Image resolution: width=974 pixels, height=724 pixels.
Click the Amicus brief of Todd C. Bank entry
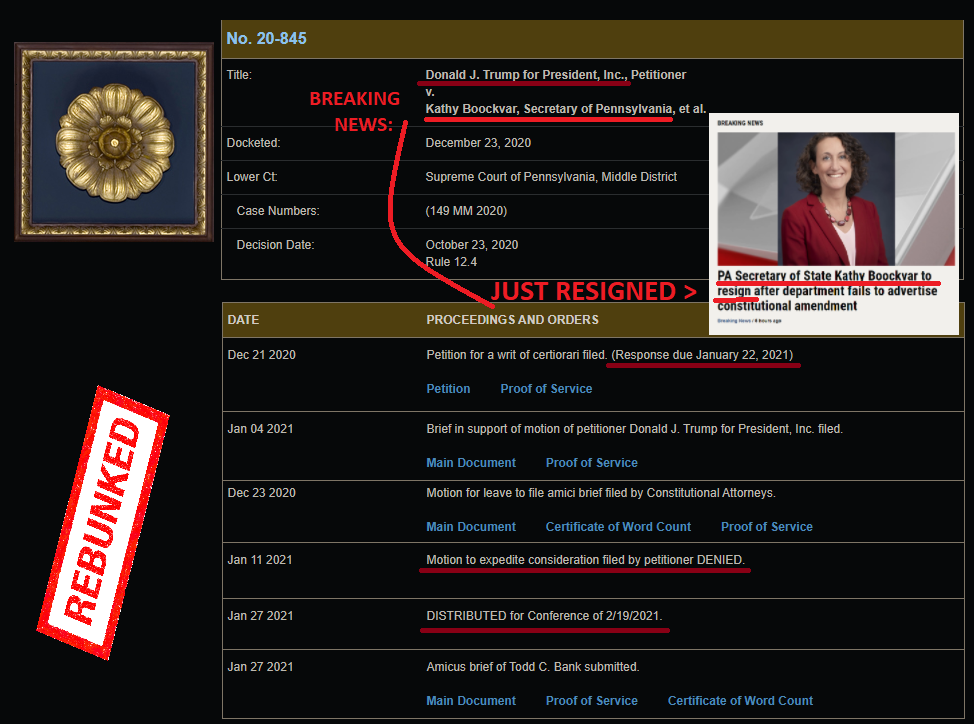coord(532,667)
